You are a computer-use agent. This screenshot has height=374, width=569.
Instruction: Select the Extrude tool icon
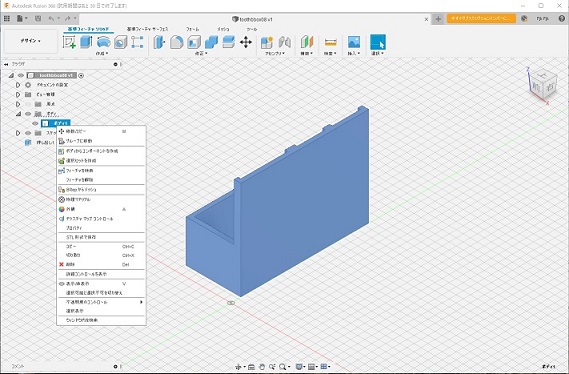coord(86,42)
